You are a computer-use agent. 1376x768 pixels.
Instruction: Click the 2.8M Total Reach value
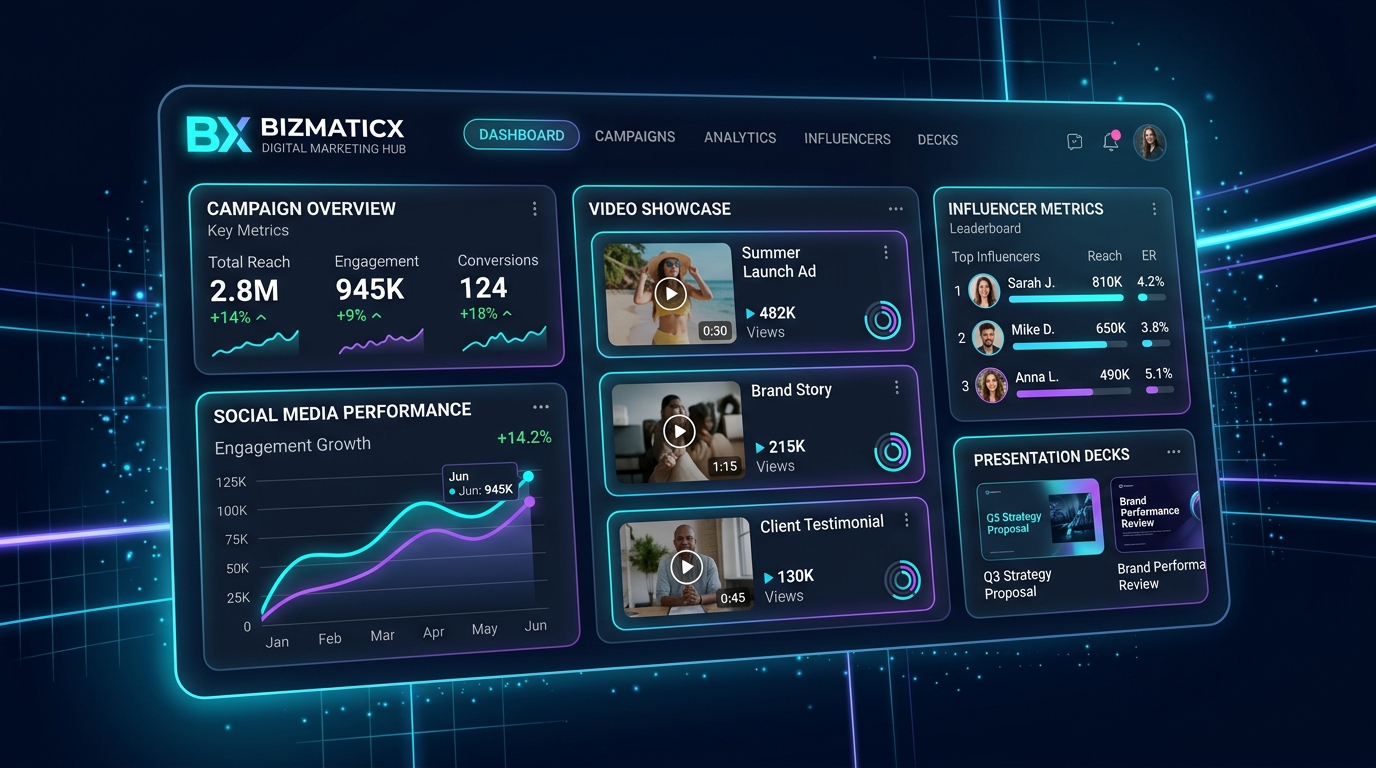pyautogui.click(x=244, y=291)
